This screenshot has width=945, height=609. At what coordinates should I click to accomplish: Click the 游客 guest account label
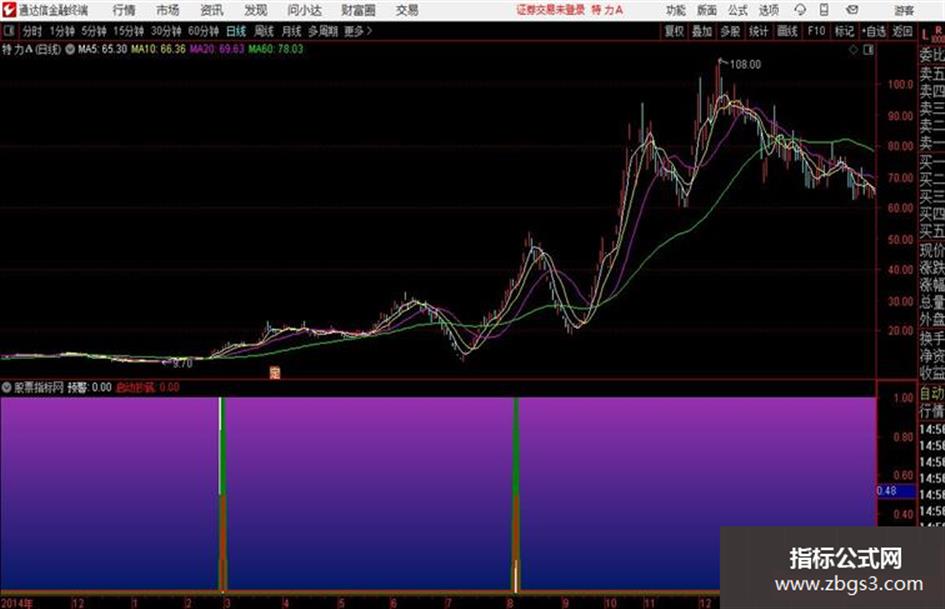[903, 10]
